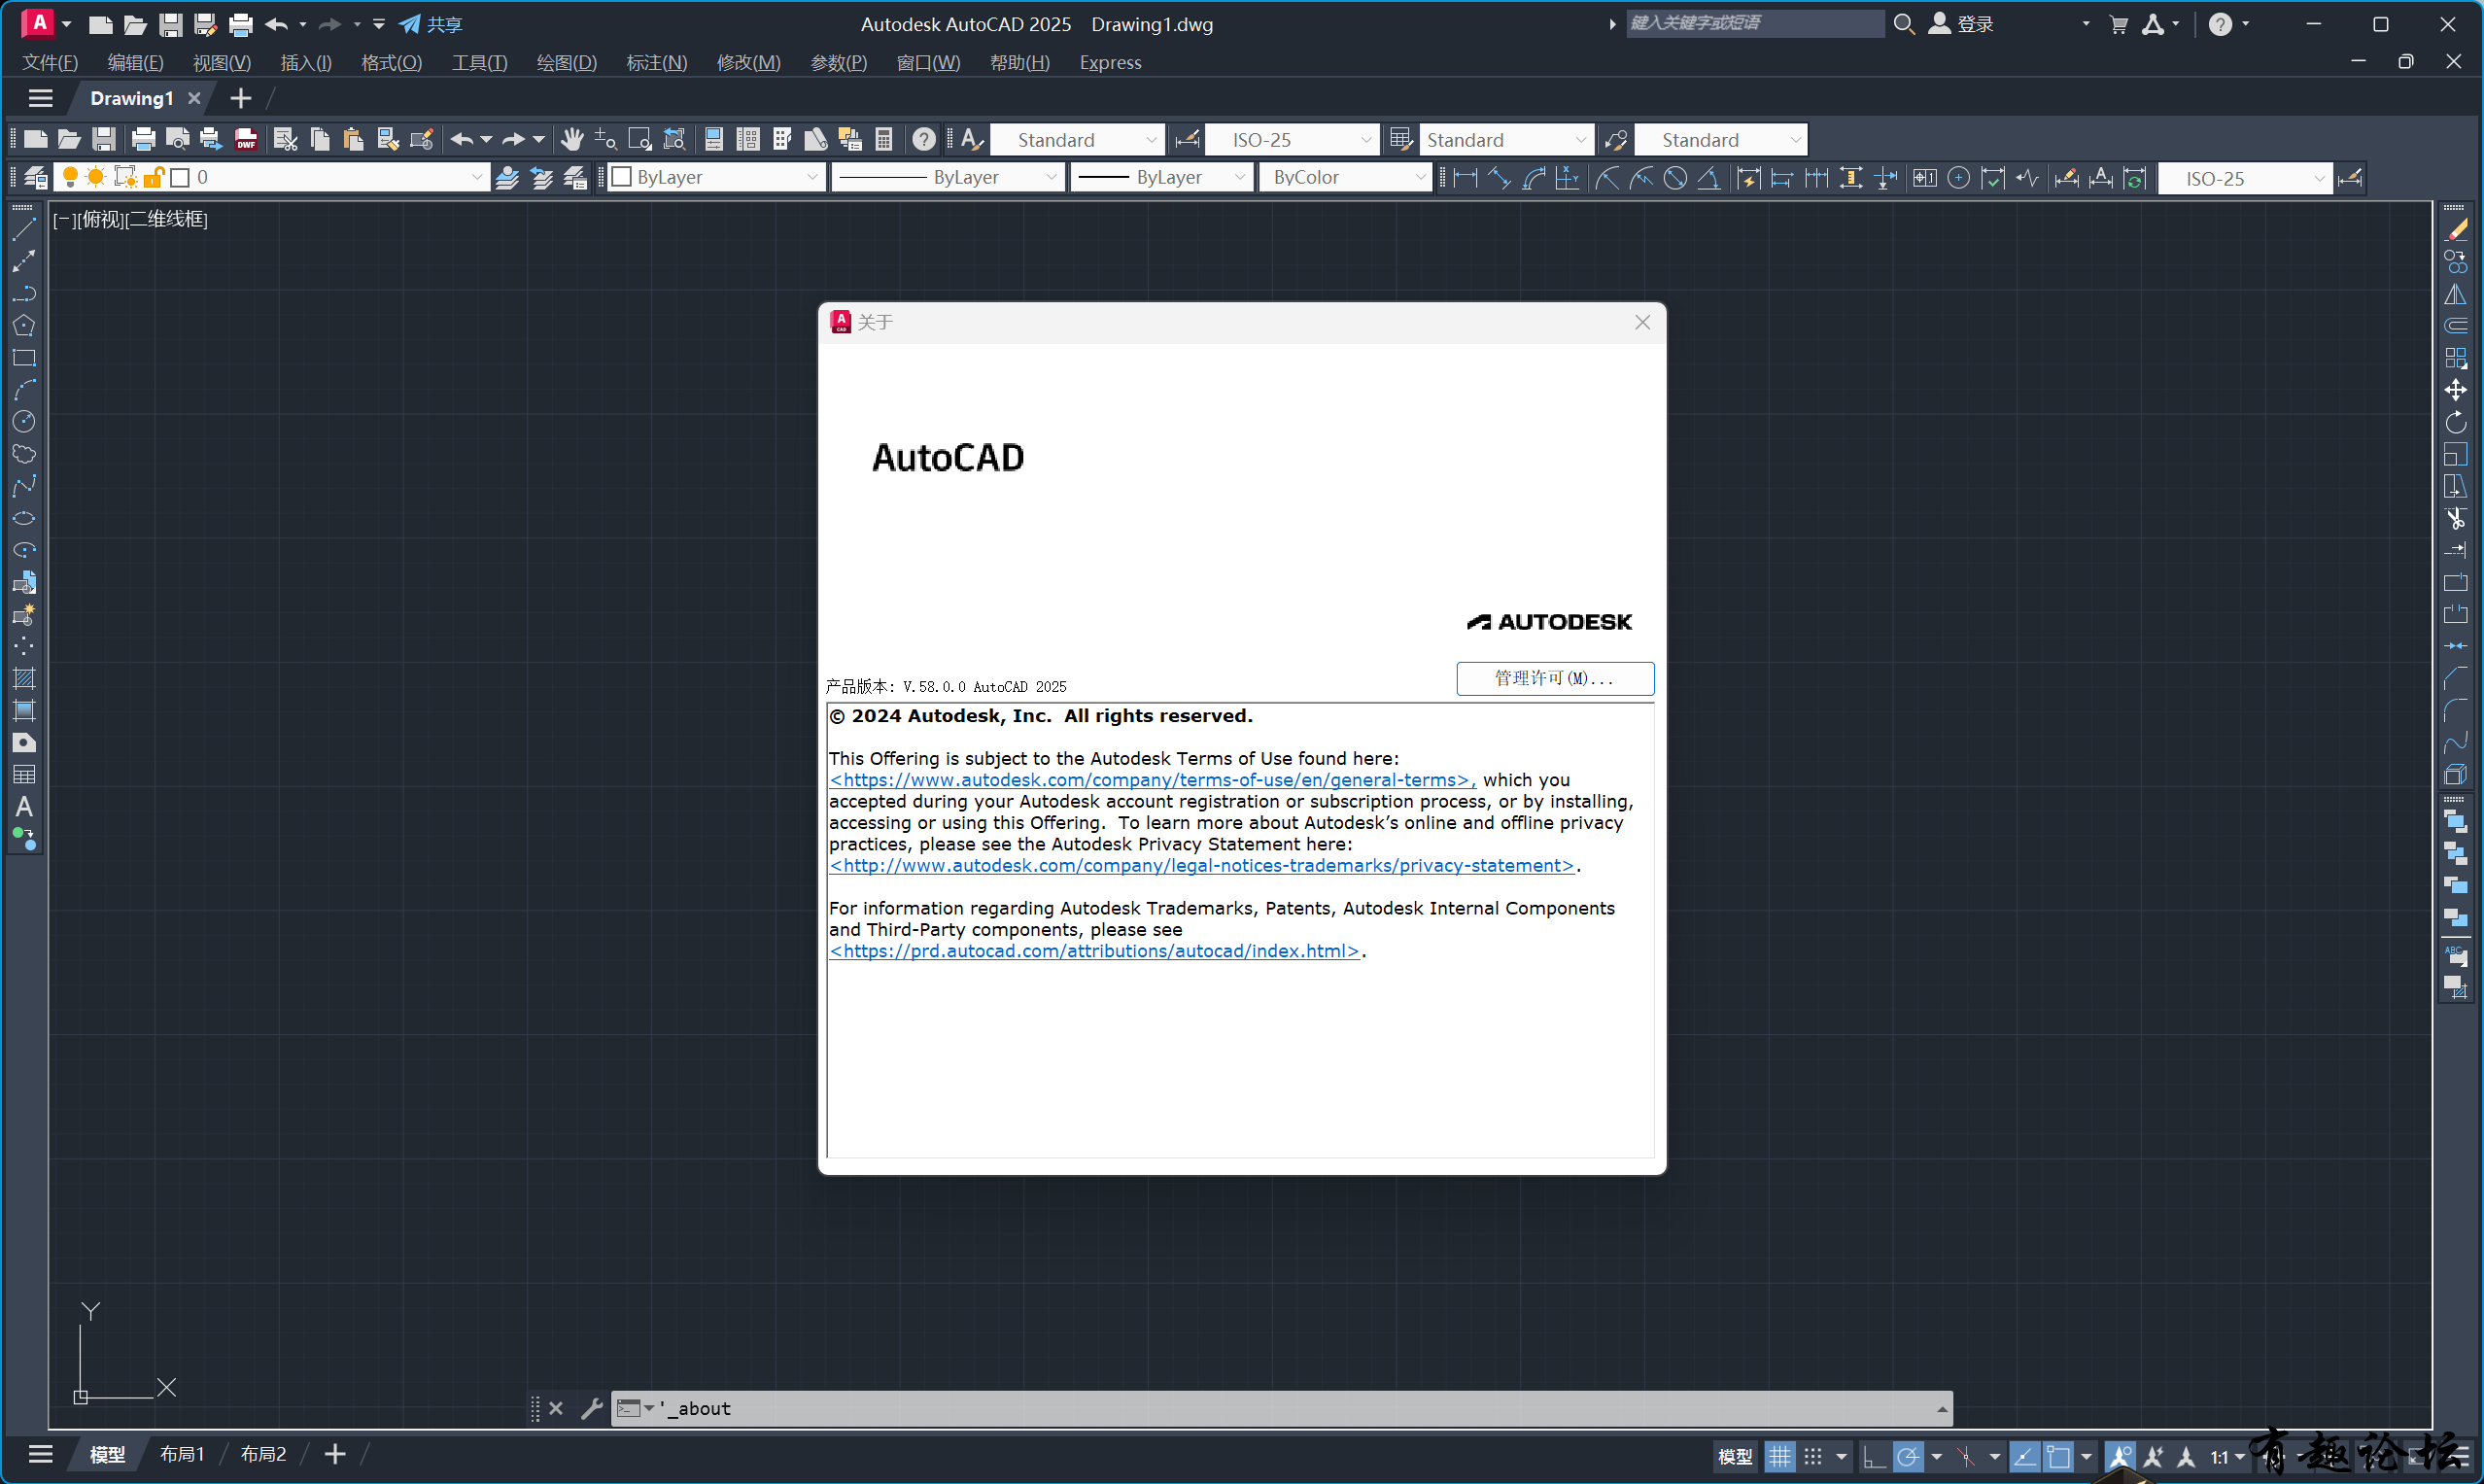2484x1484 pixels.
Task: Toggle annotation objects visibility in status bar
Action: coord(2120,1456)
